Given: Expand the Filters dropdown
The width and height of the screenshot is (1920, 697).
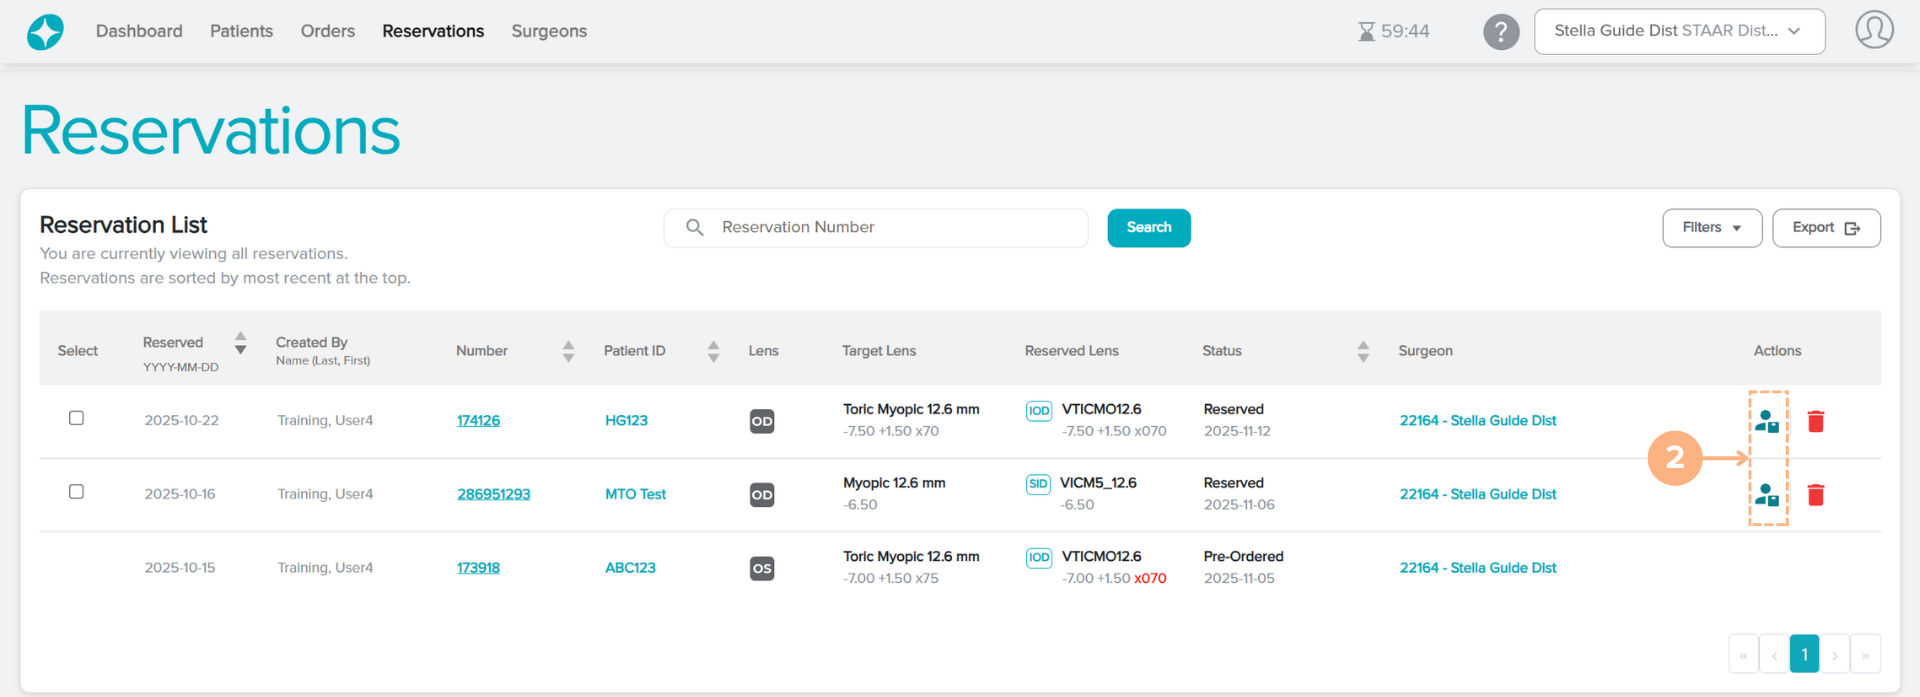Looking at the screenshot, I should (1711, 228).
